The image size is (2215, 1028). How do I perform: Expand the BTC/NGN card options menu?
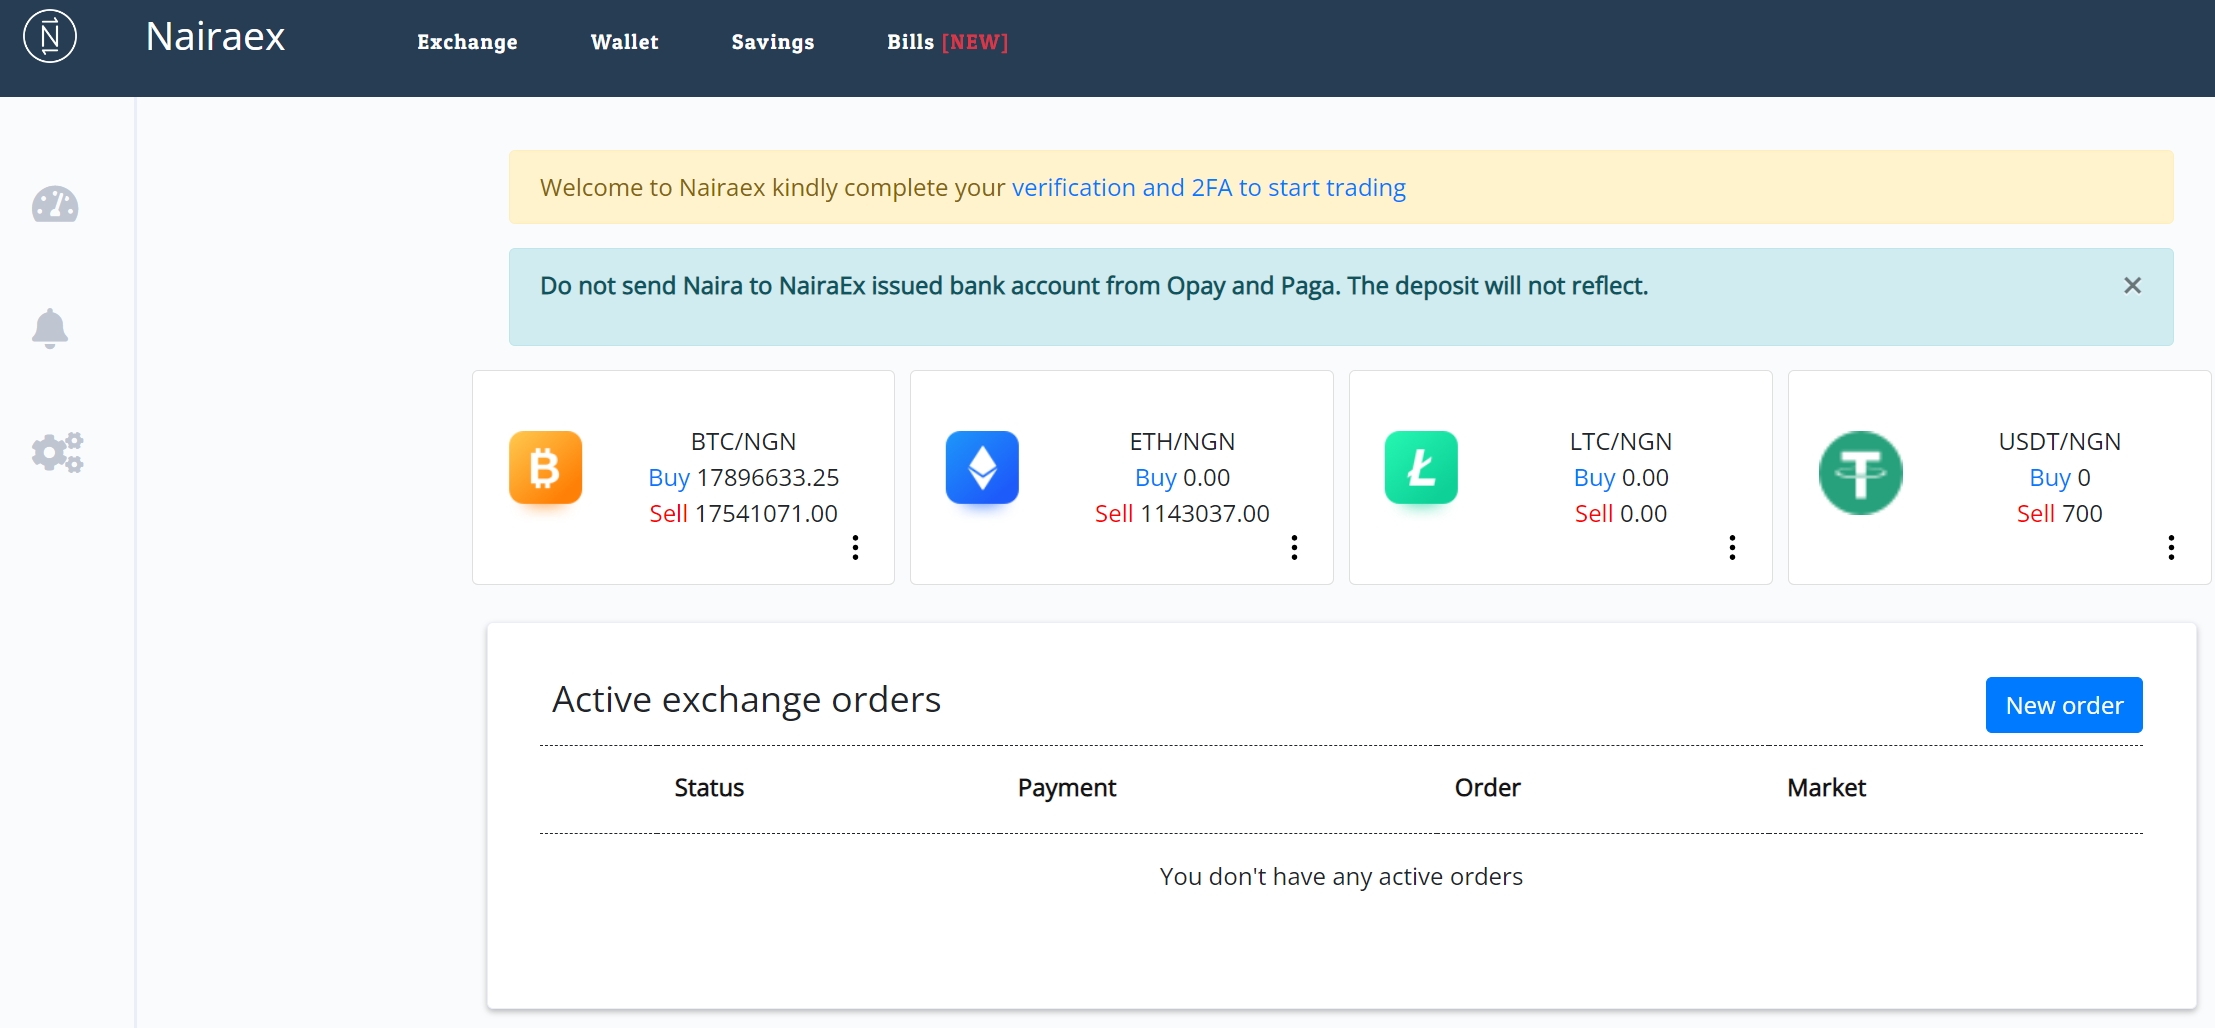pos(855,547)
